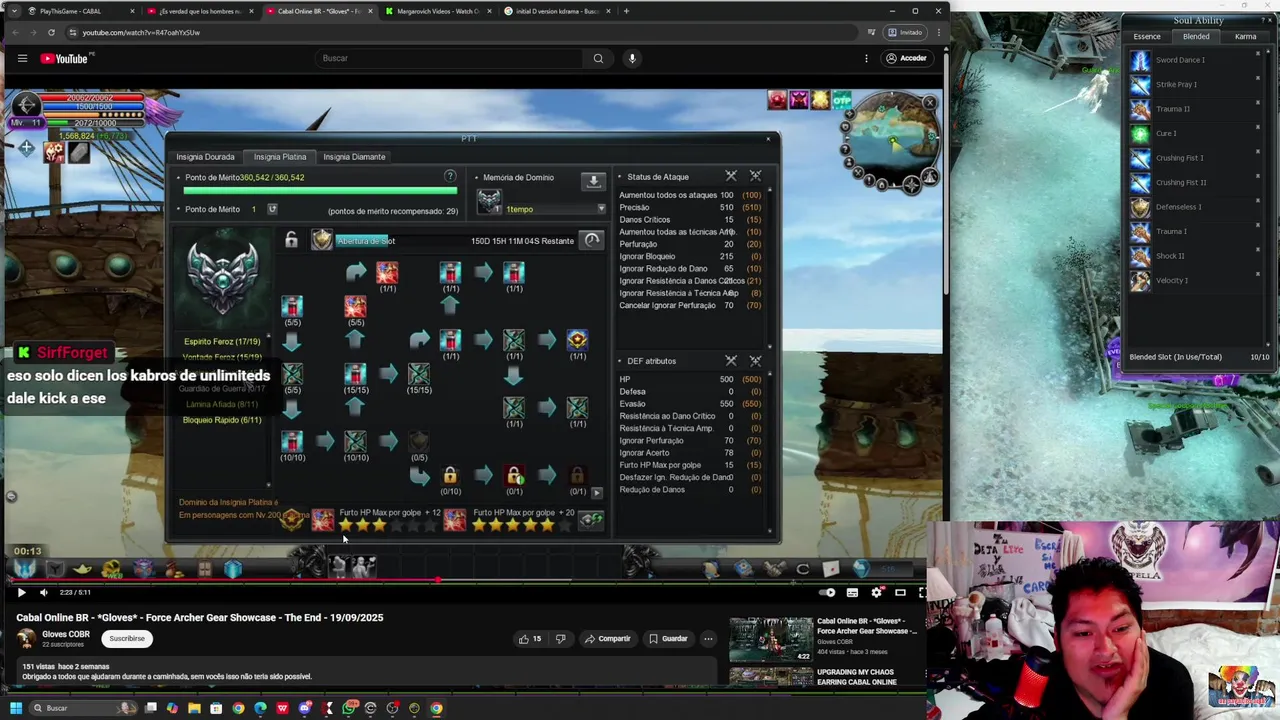Viewport: 1280px width, 720px height.
Task: Click the Suscribirse button
Action: click(x=127, y=638)
